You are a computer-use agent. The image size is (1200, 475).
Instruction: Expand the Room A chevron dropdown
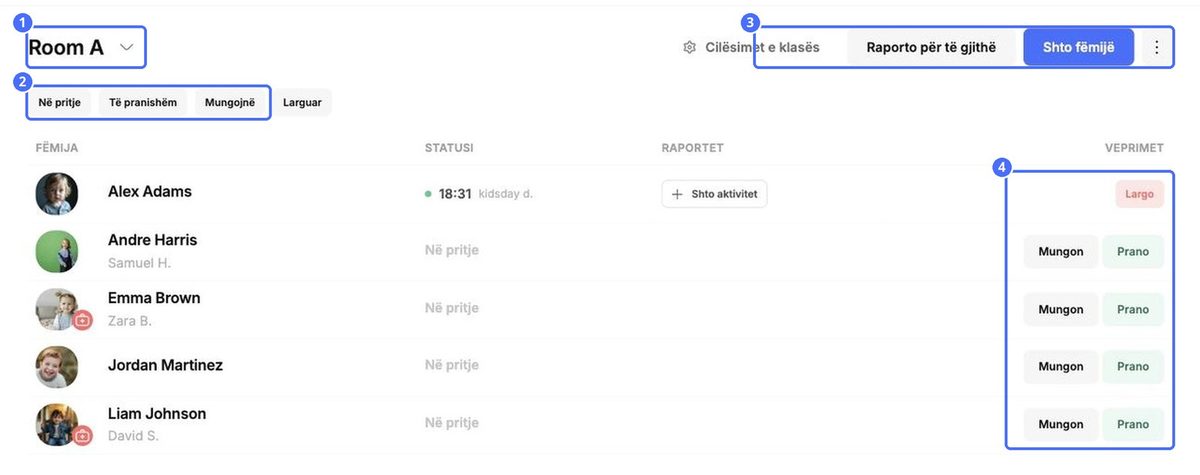pos(126,47)
